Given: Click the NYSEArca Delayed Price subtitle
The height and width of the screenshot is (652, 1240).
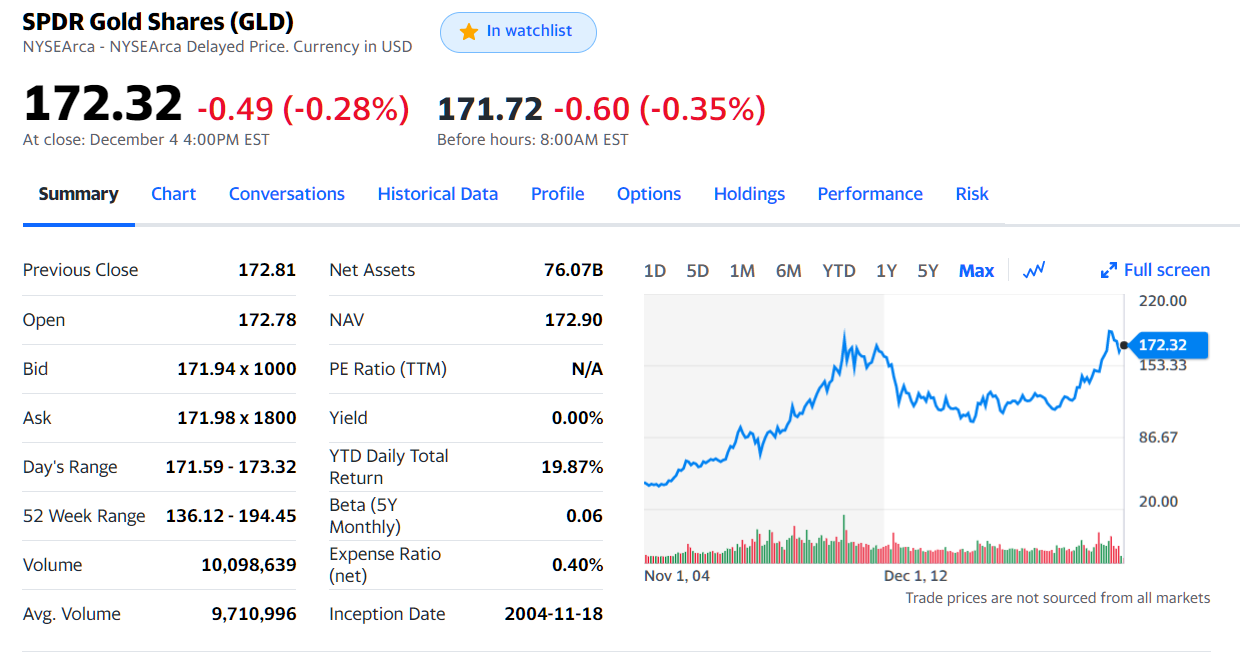Looking at the screenshot, I should [217, 46].
